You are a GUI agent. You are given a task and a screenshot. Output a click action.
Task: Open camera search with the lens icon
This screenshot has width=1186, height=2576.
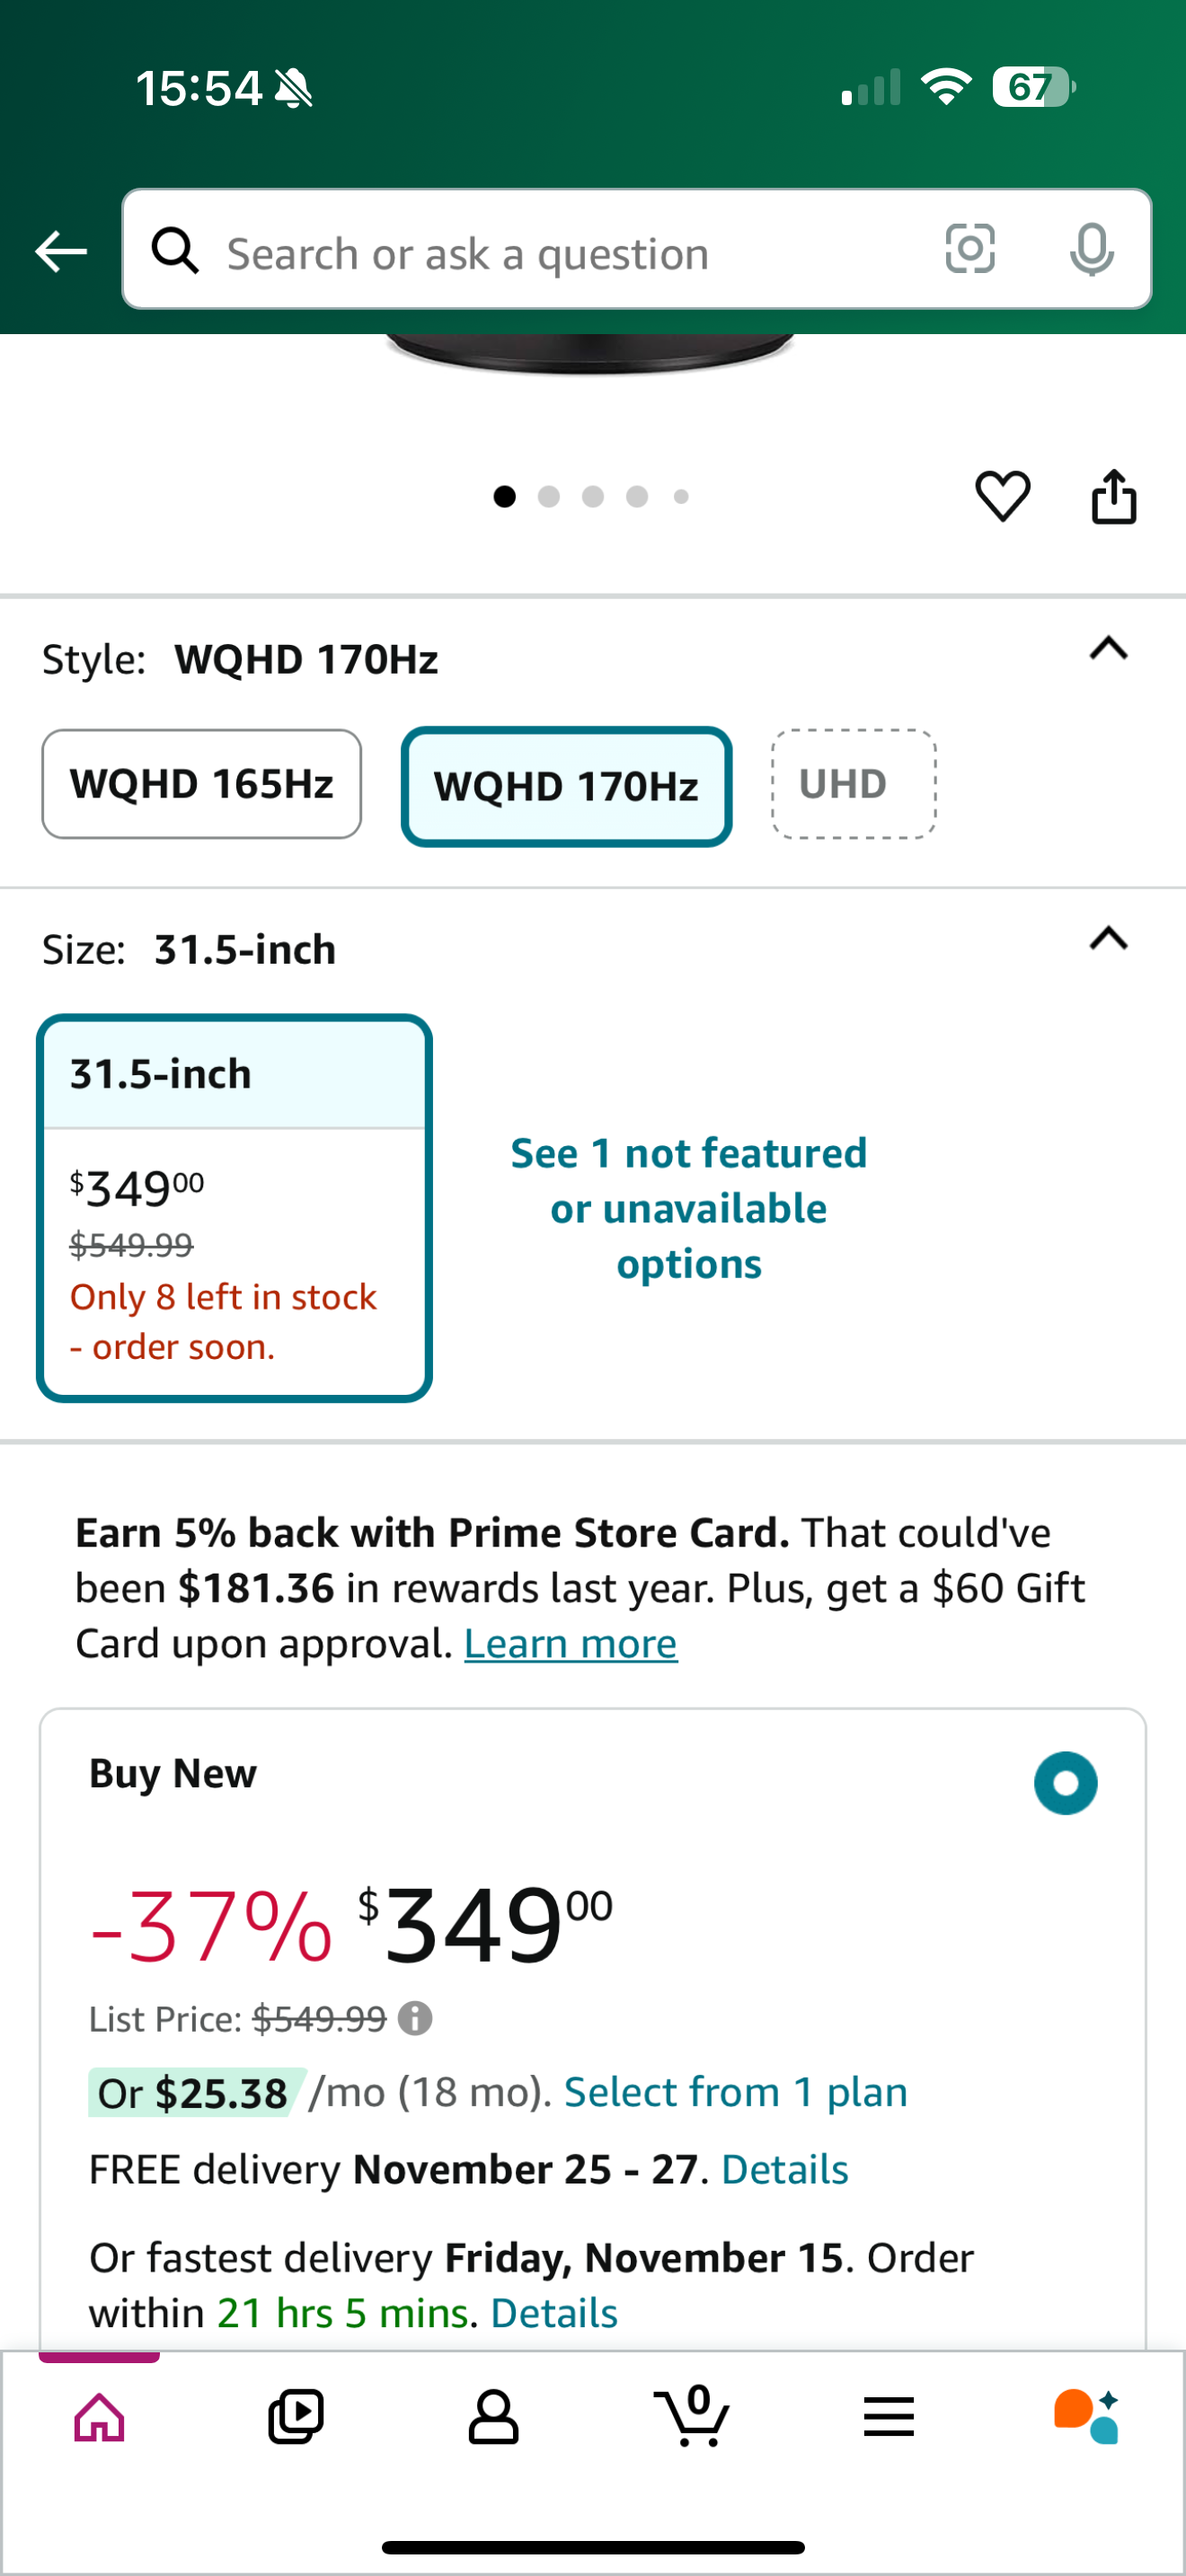(x=970, y=249)
